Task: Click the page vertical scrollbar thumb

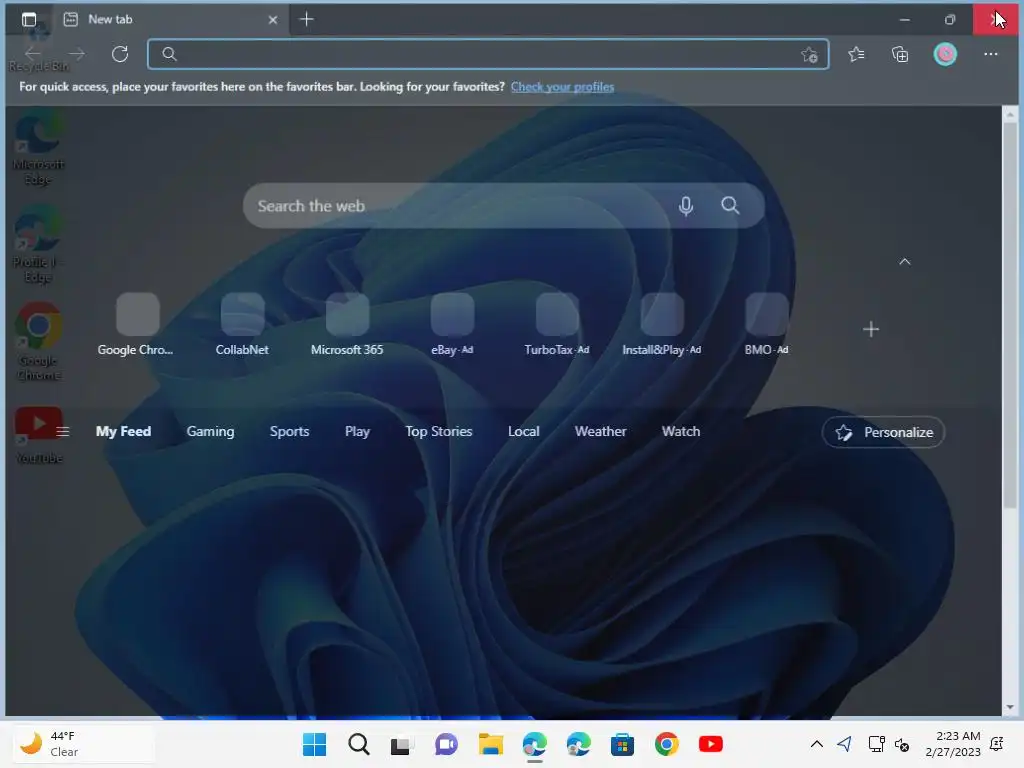Action: (1010, 313)
